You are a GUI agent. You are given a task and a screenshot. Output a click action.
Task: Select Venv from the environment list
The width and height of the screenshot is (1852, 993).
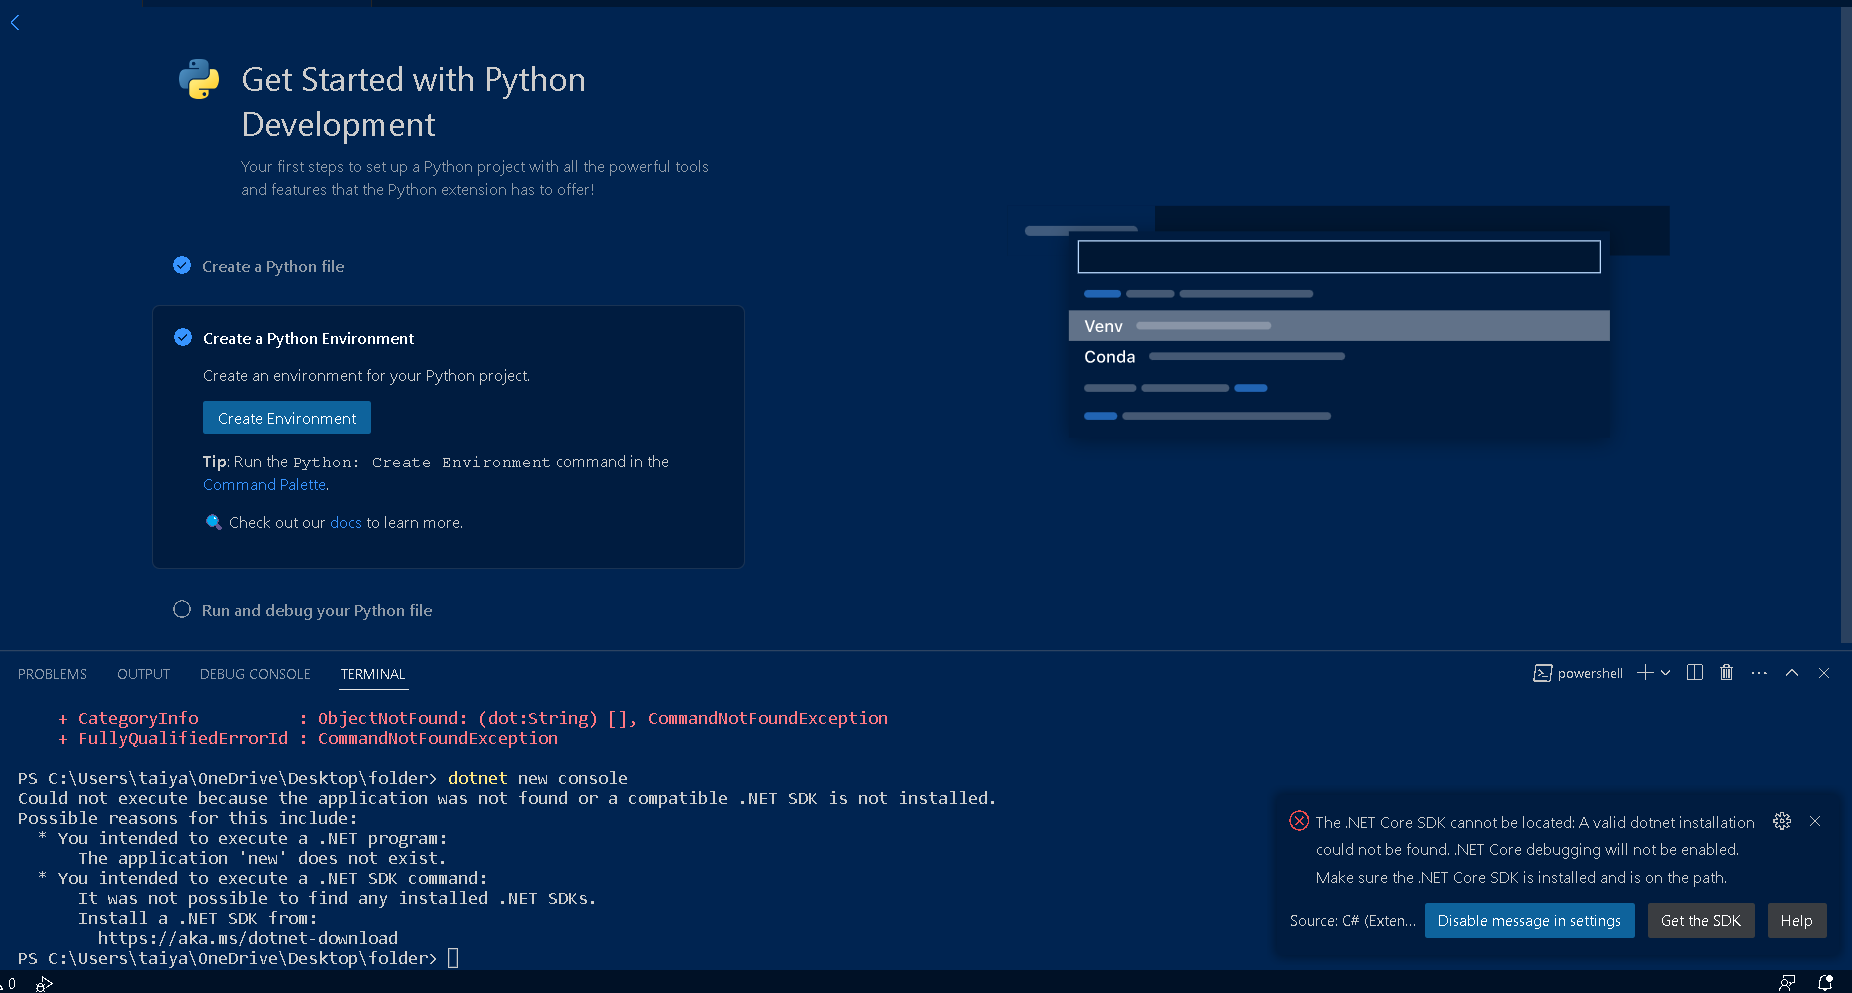coord(1103,325)
